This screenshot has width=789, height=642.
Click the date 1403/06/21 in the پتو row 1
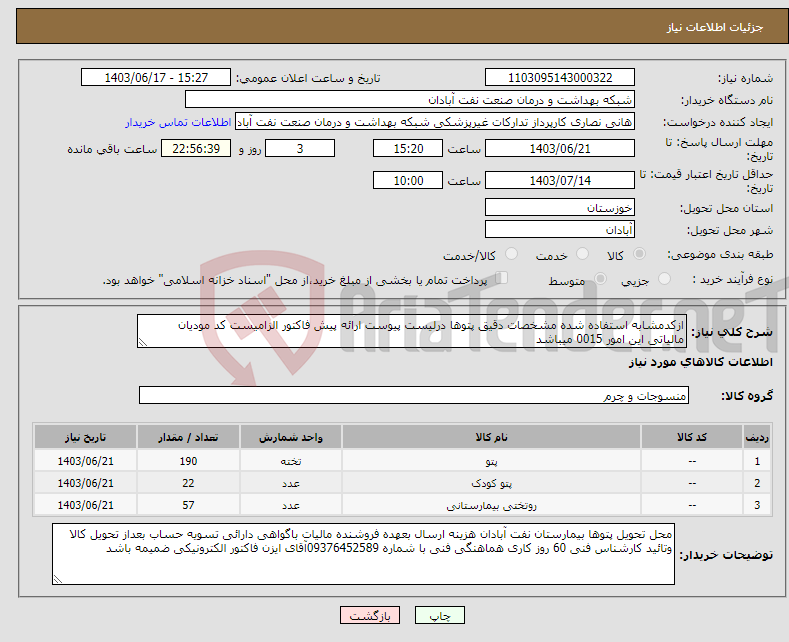(x=86, y=461)
